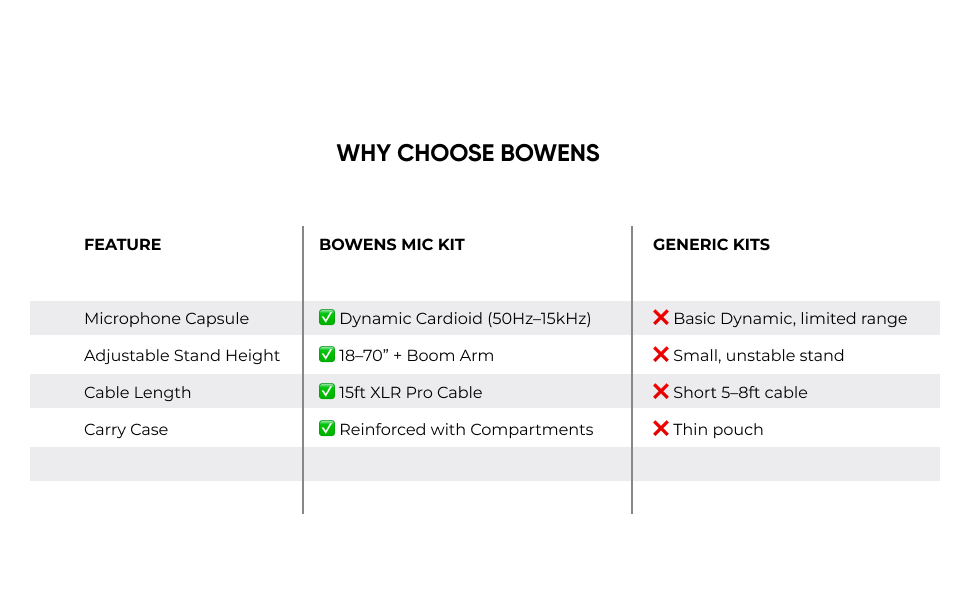Select the BOWENS MIC KIT column header
The width and height of the screenshot is (970, 600).
[x=392, y=245]
